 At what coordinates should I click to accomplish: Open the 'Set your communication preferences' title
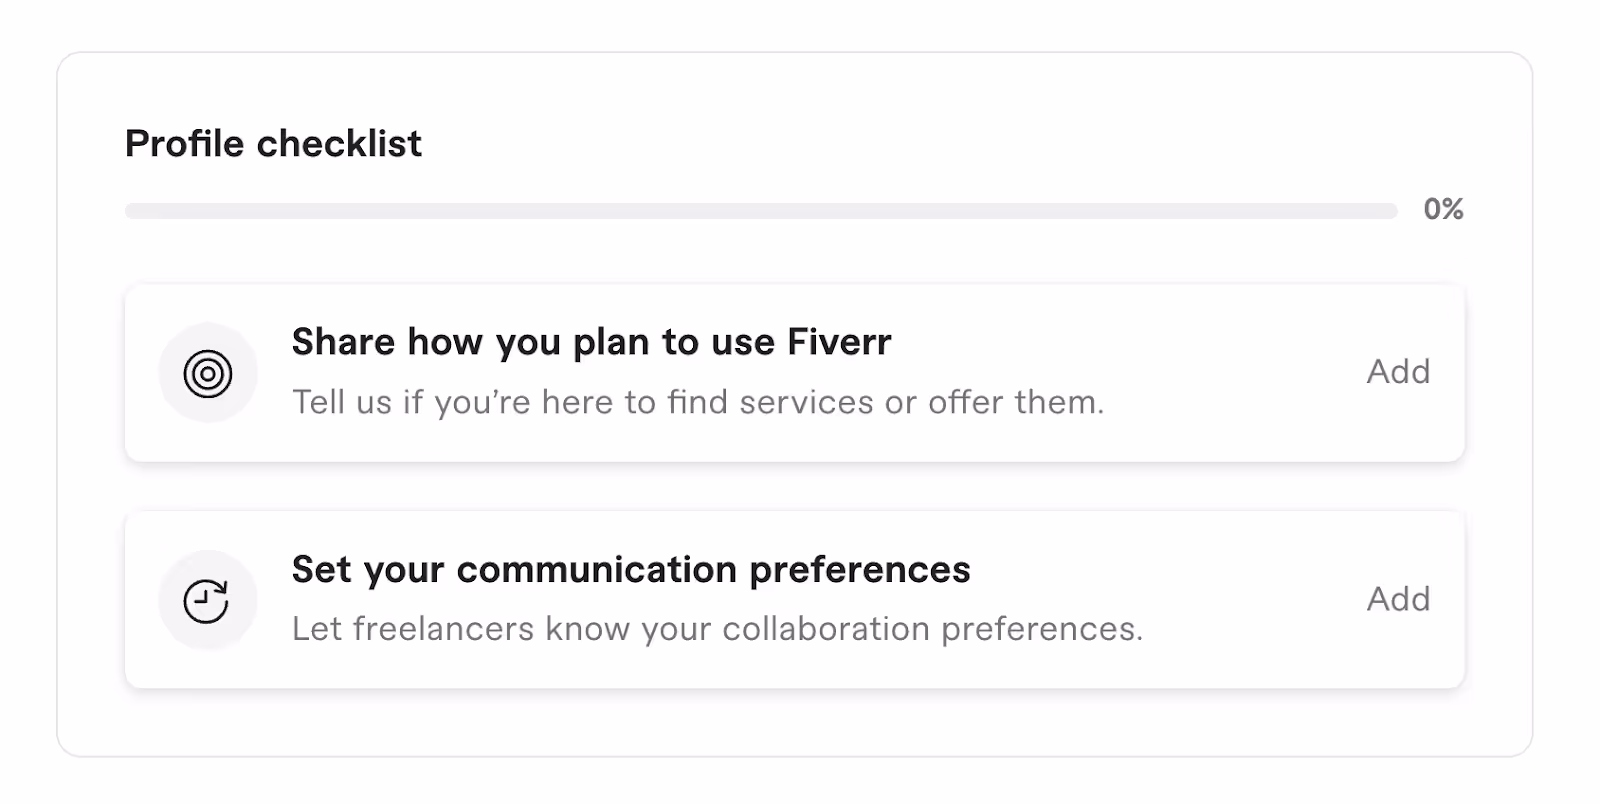[631, 570]
